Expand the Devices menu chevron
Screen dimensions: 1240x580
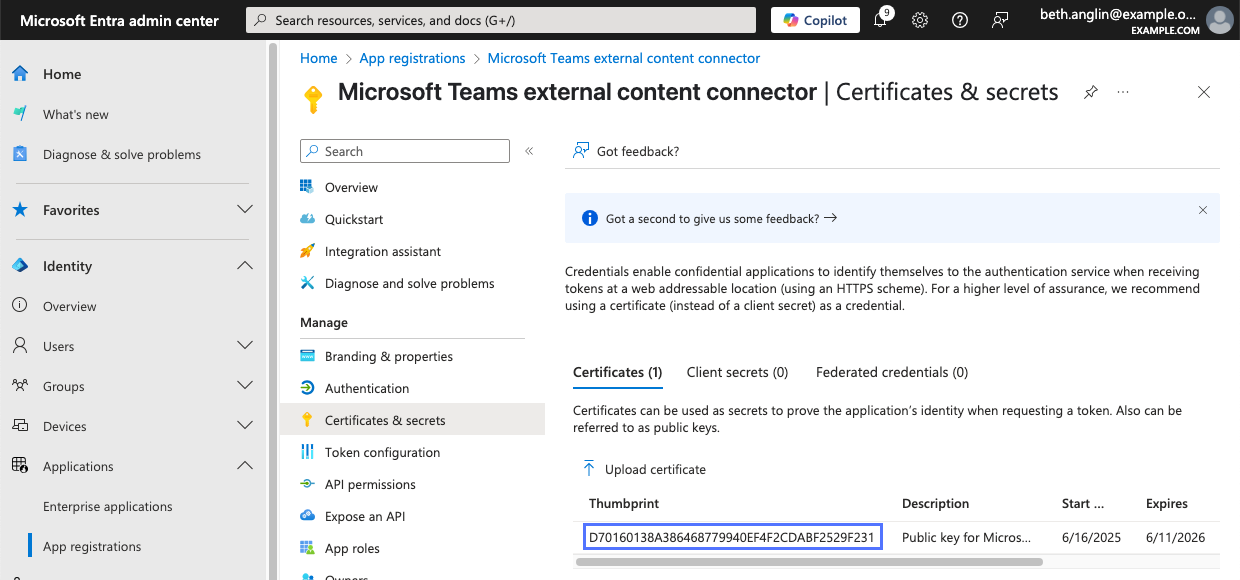coord(244,426)
